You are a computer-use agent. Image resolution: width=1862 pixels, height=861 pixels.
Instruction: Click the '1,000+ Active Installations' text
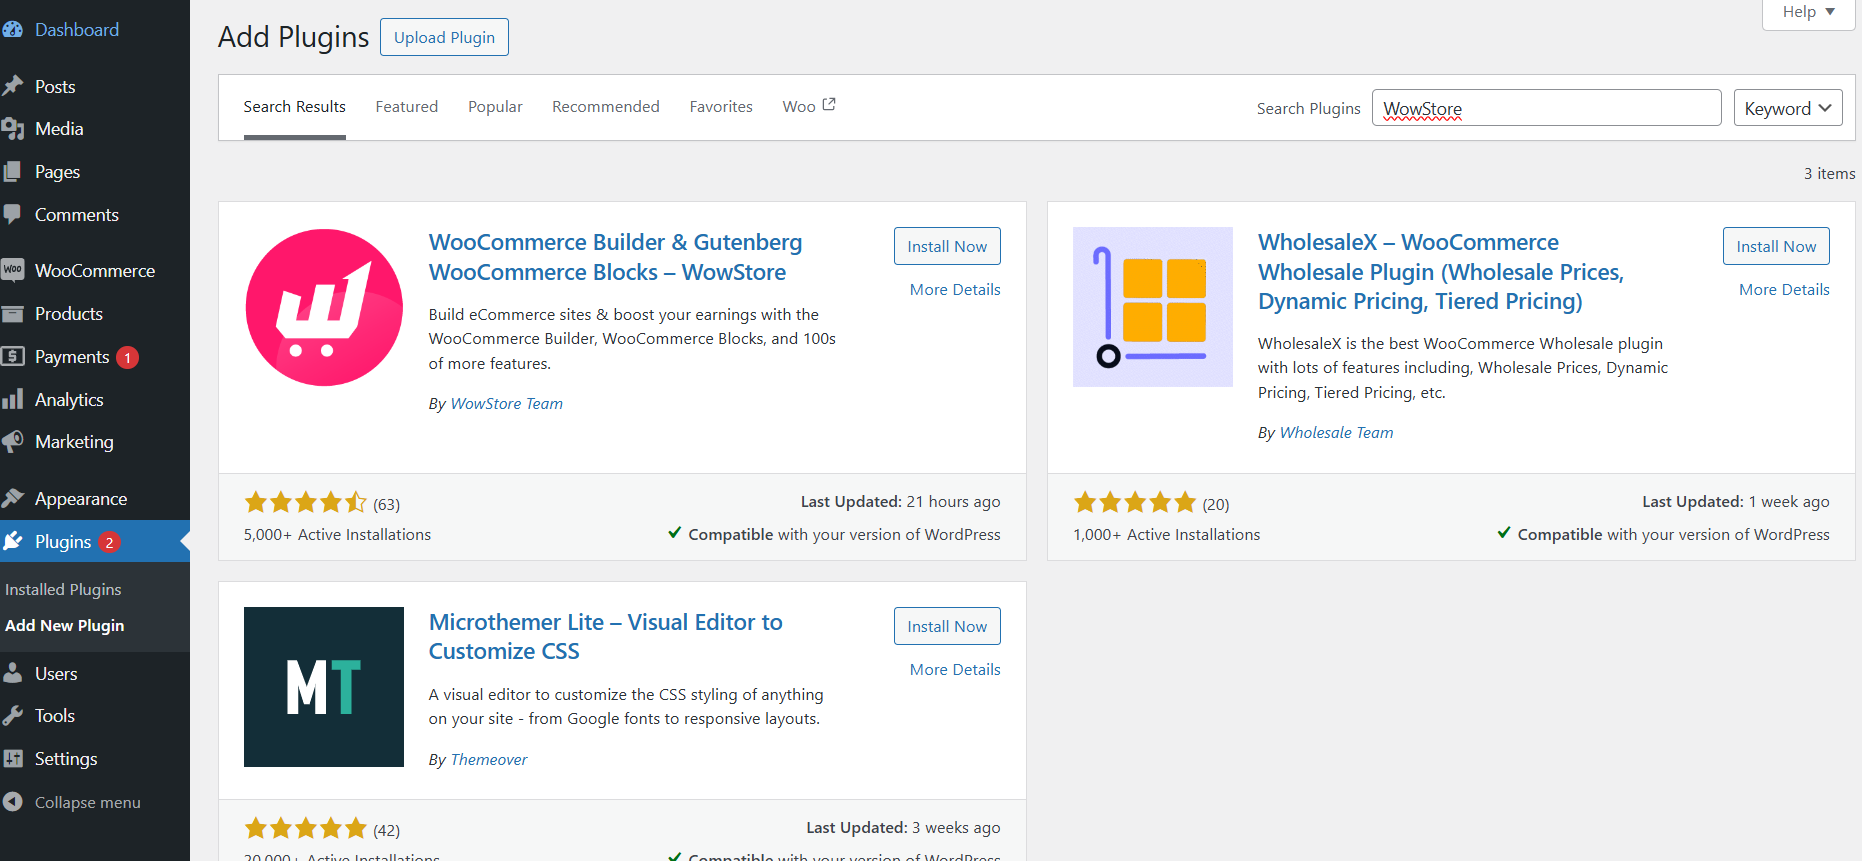click(x=1166, y=535)
